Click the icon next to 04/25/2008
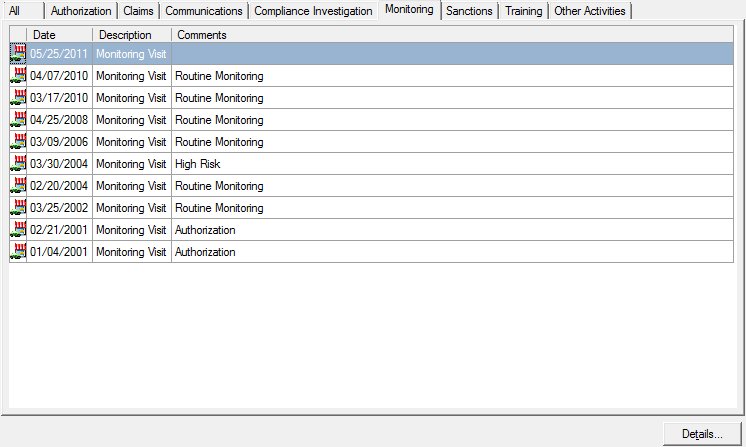Image resolution: width=746 pixels, height=447 pixels. click(18, 120)
